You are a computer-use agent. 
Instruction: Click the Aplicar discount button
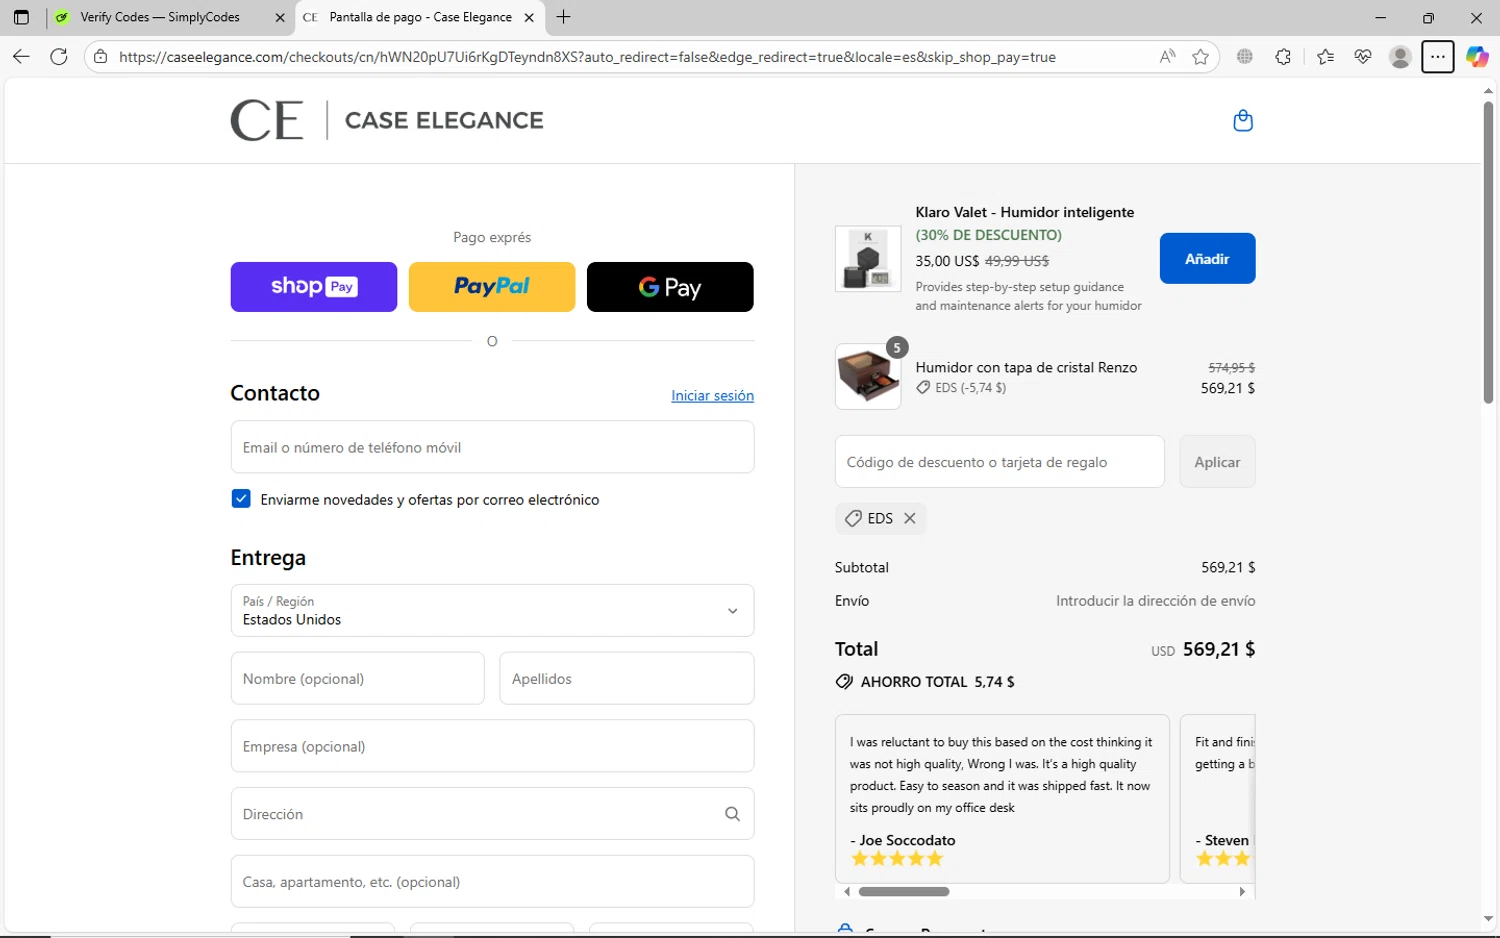coord(1217,462)
